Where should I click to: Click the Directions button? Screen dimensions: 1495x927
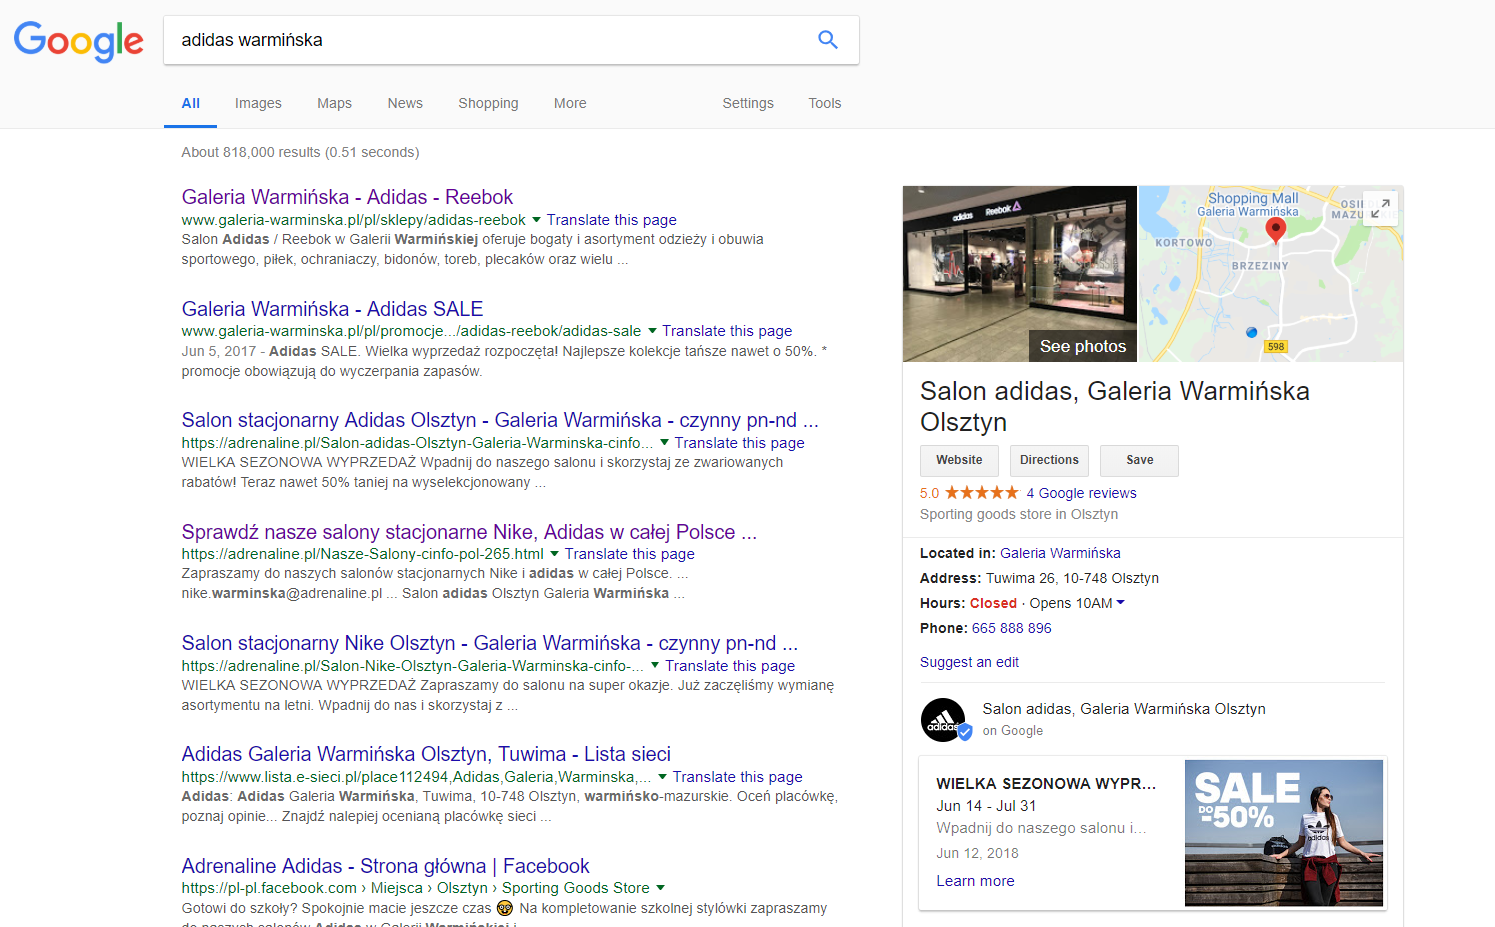pos(1049,460)
